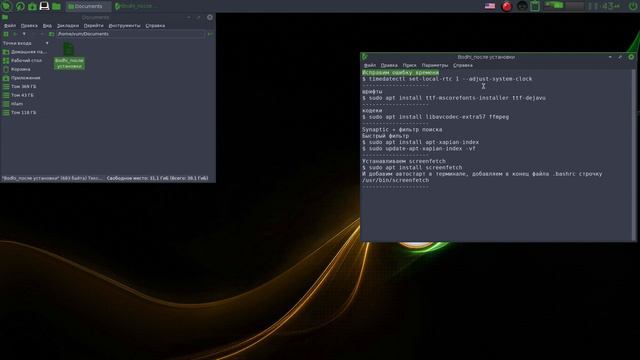Click the folder icon before the path bar
Viewport: 640px width, 360px height.
pyautogui.click(x=51, y=34)
